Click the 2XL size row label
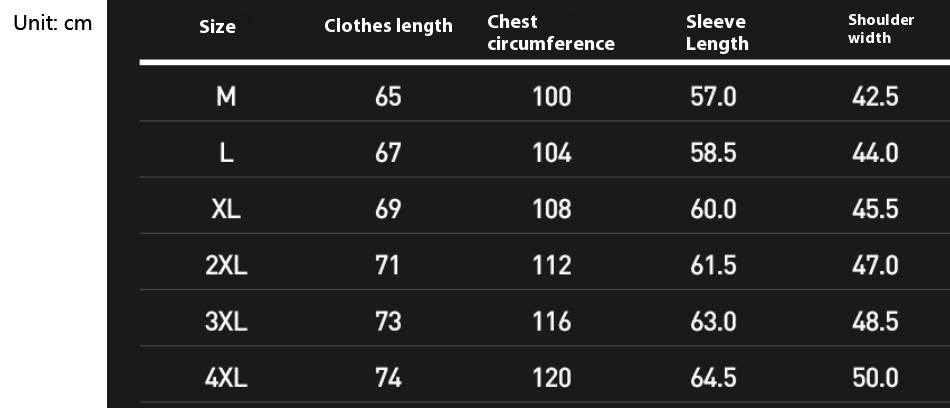Image resolution: width=950 pixels, height=408 pixels. (x=226, y=266)
